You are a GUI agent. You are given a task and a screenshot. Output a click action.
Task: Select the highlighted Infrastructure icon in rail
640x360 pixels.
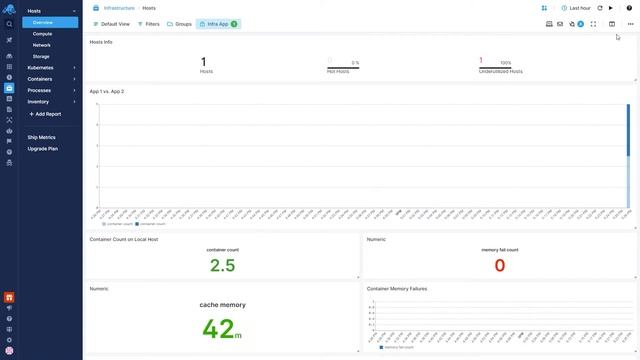(x=9, y=88)
